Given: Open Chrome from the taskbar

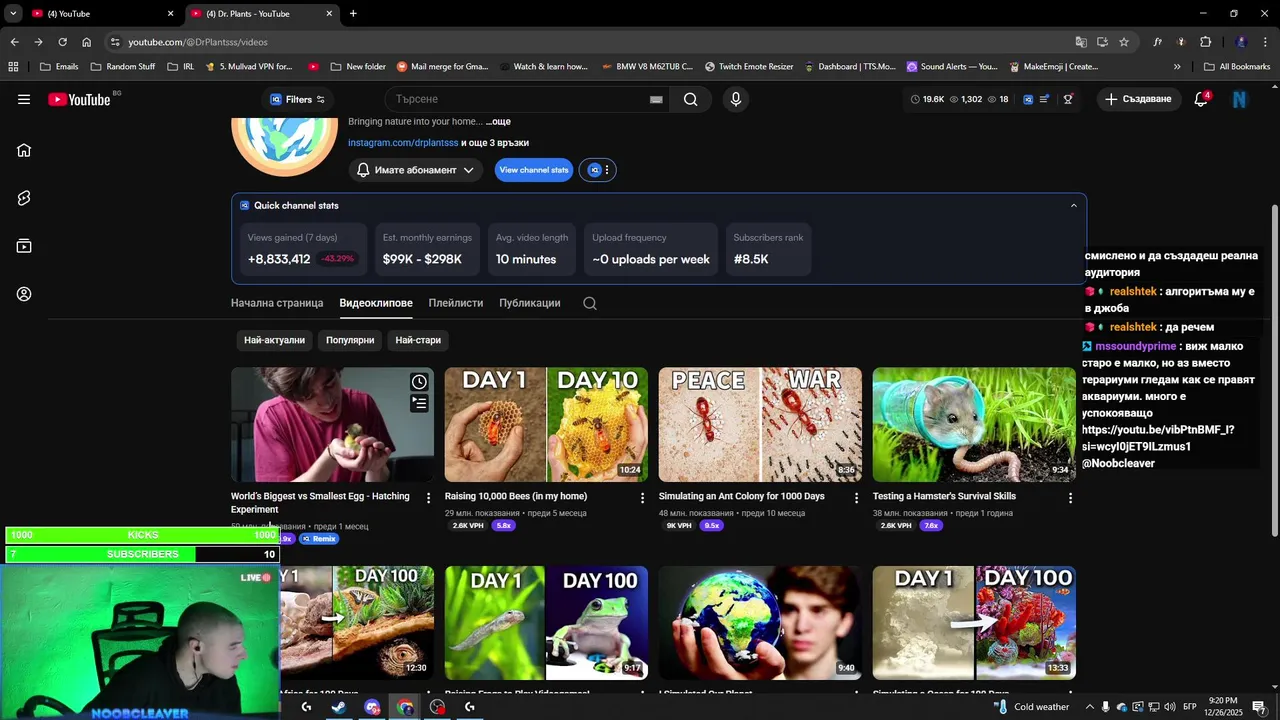Looking at the screenshot, I should tap(405, 707).
